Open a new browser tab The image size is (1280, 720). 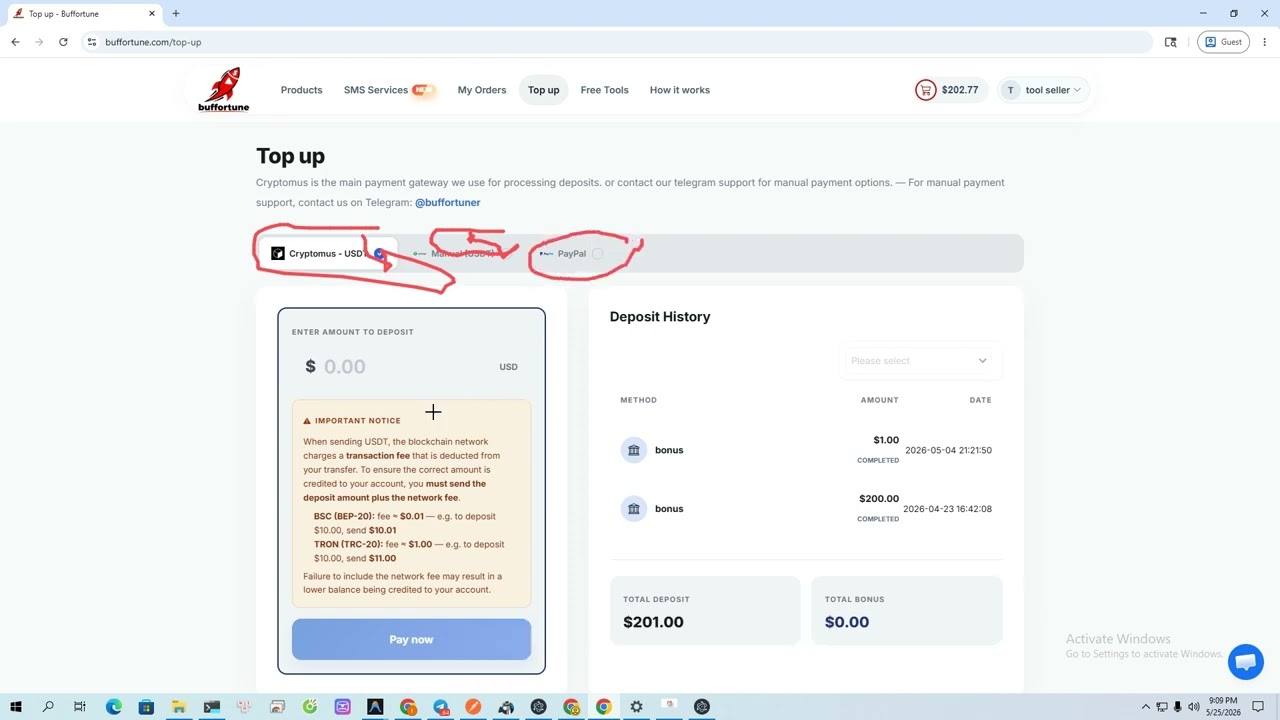(176, 14)
